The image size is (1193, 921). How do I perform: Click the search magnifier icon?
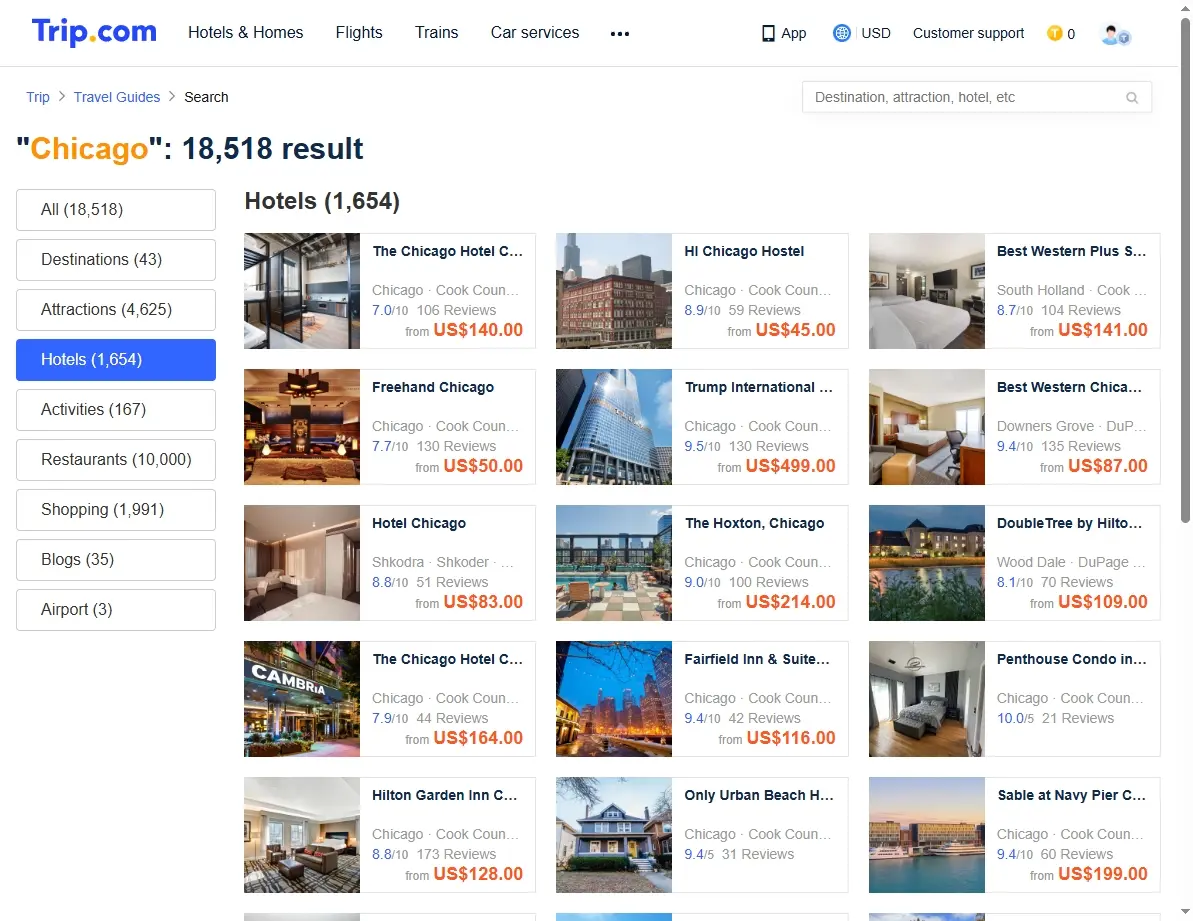(1132, 97)
